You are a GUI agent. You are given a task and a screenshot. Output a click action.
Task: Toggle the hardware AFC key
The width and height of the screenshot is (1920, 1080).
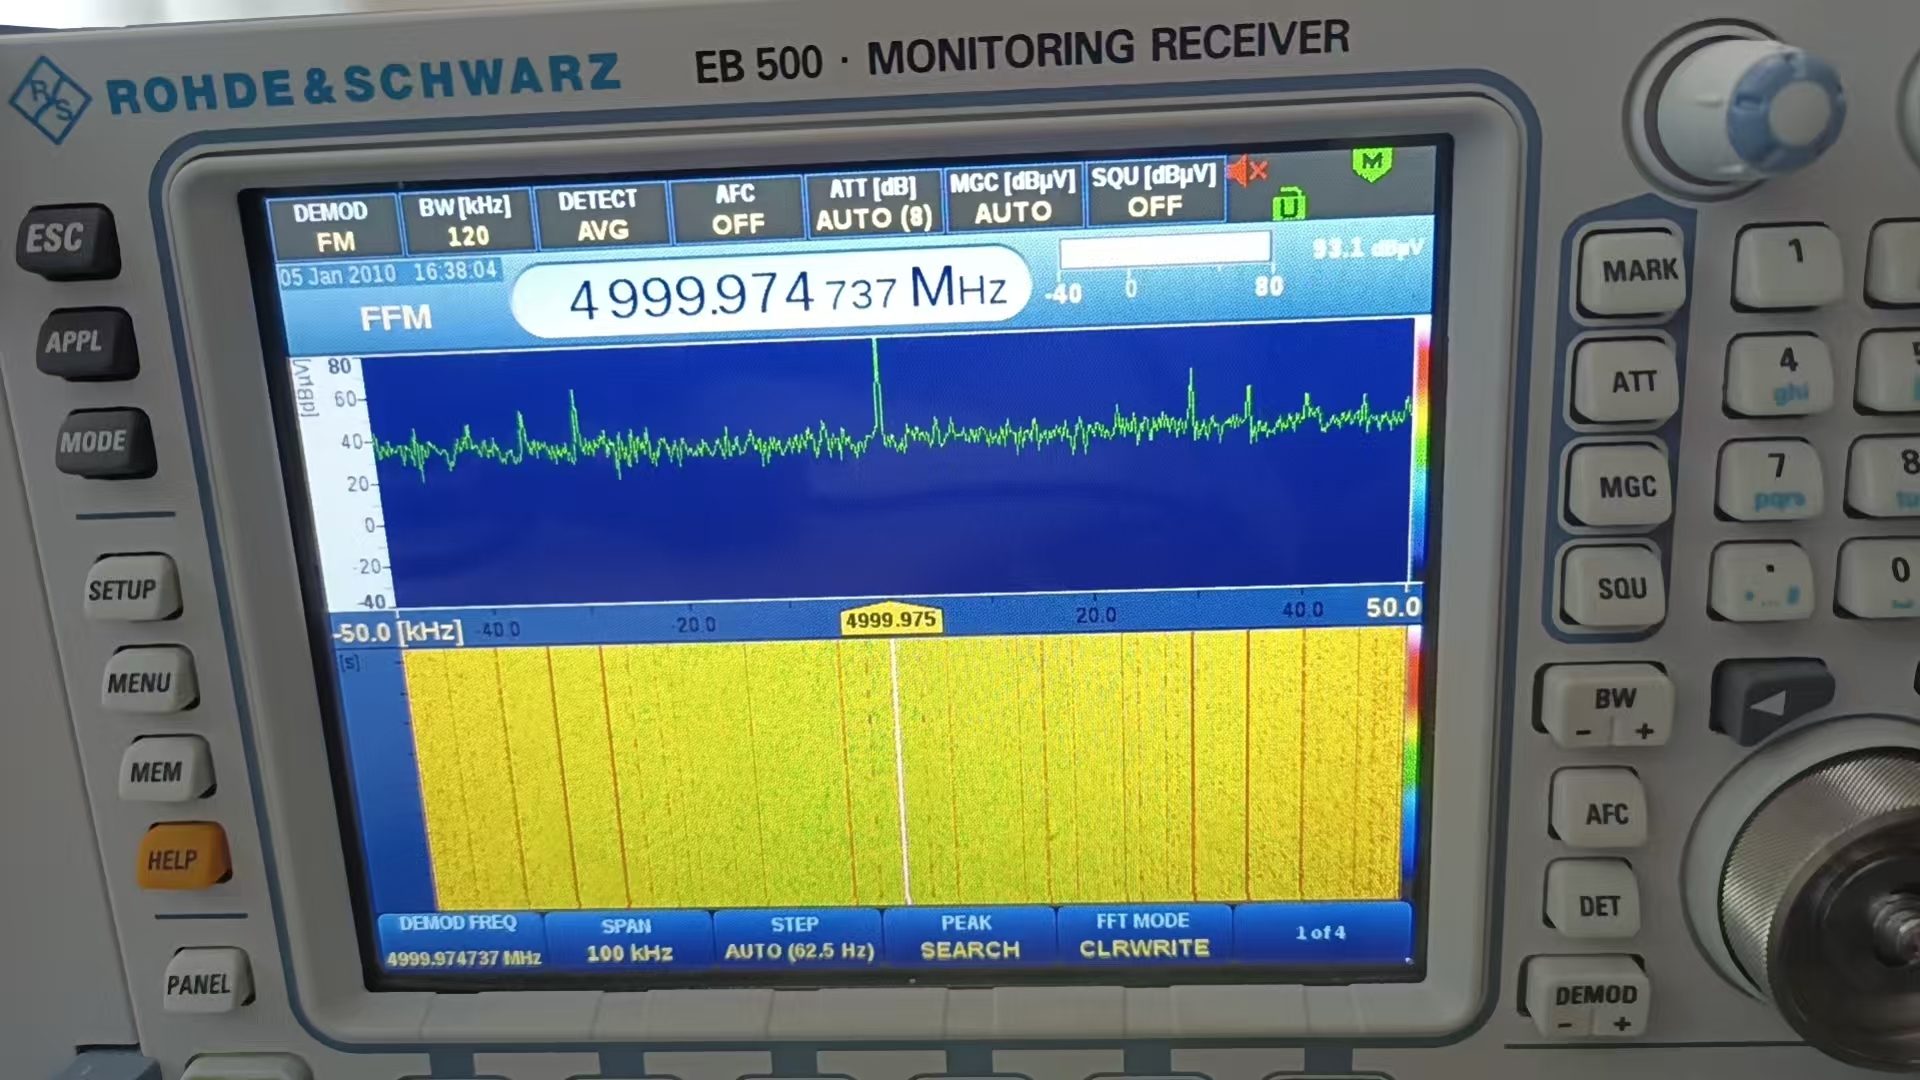click(x=1604, y=815)
